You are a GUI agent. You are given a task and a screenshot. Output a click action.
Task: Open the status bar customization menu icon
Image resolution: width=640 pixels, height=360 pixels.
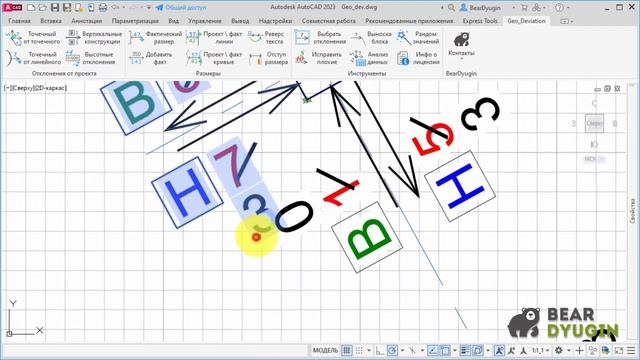pos(631,350)
